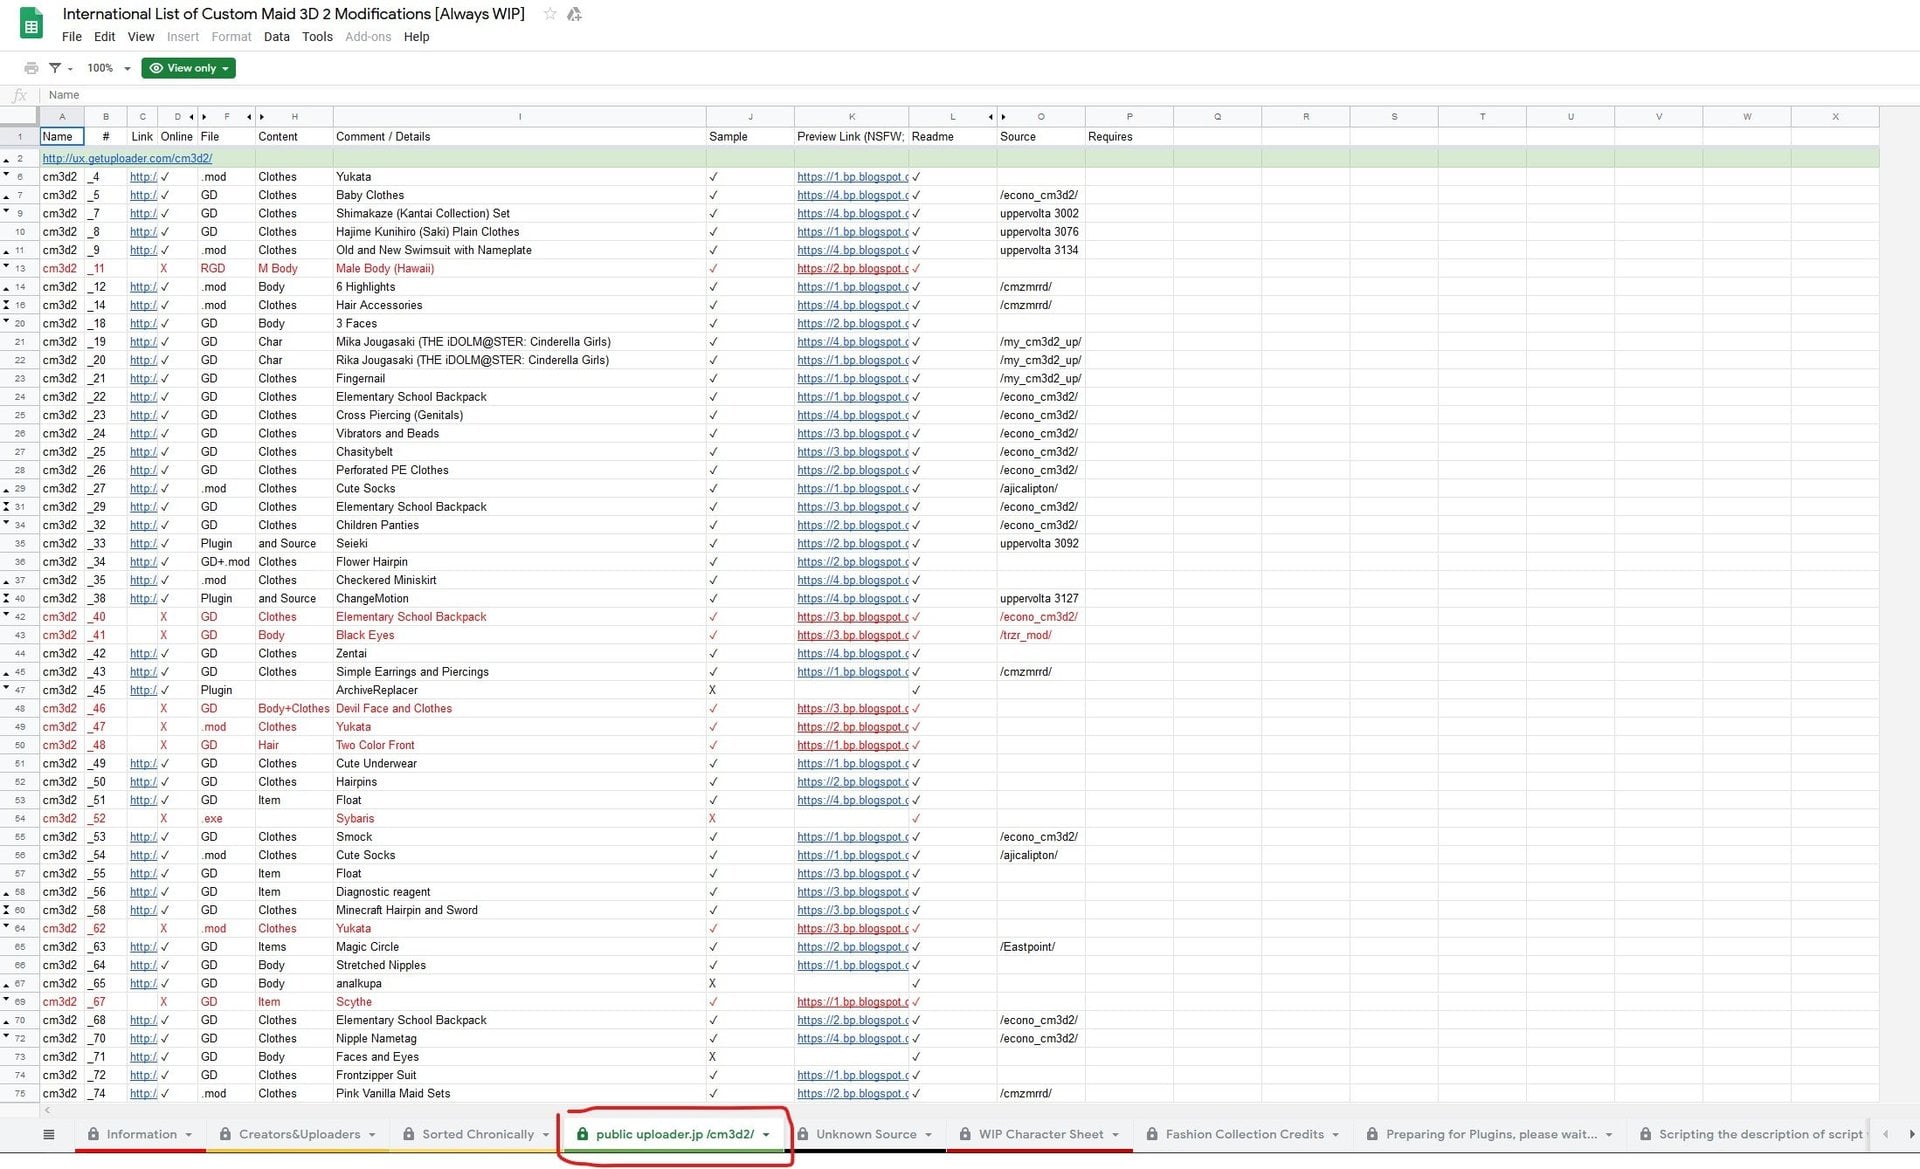Screen dimensions: 1920x1169
Task: Click lock icon on Creators&Uploaders tab
Action: pyautogui.click(x=225, y=1134)
